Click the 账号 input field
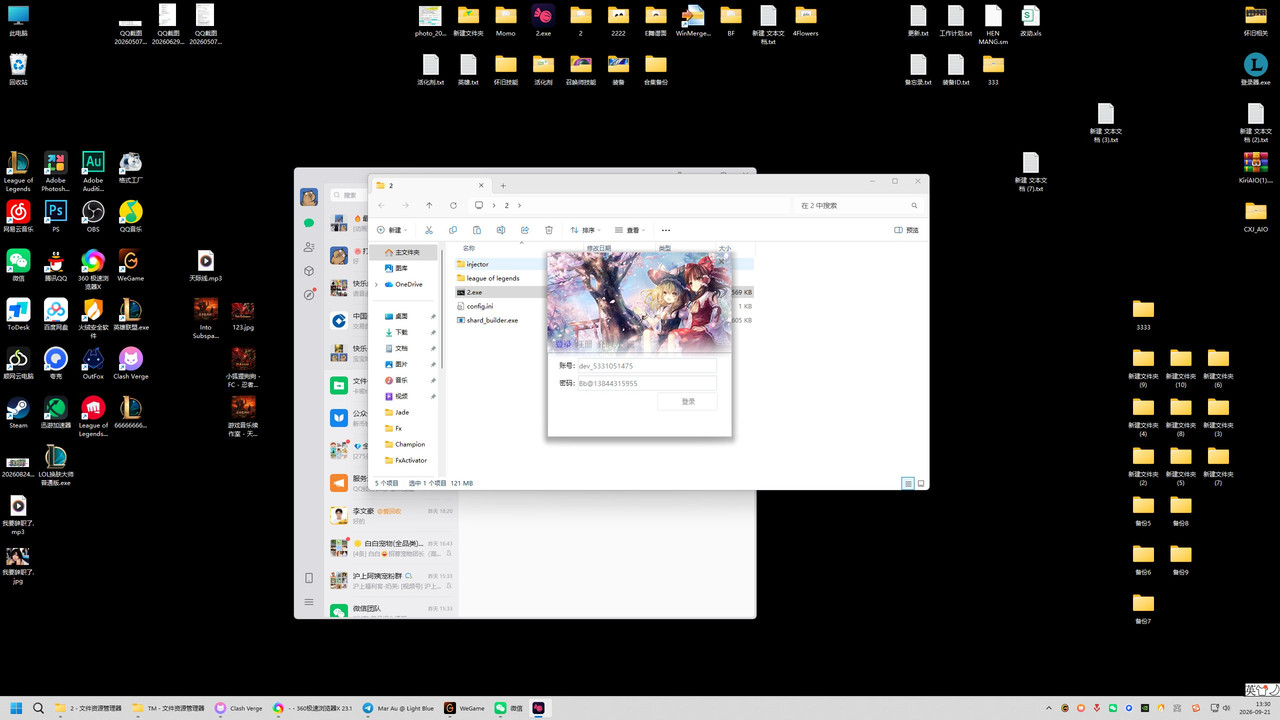Screen dimensions: 1280x720 [646, 366]
